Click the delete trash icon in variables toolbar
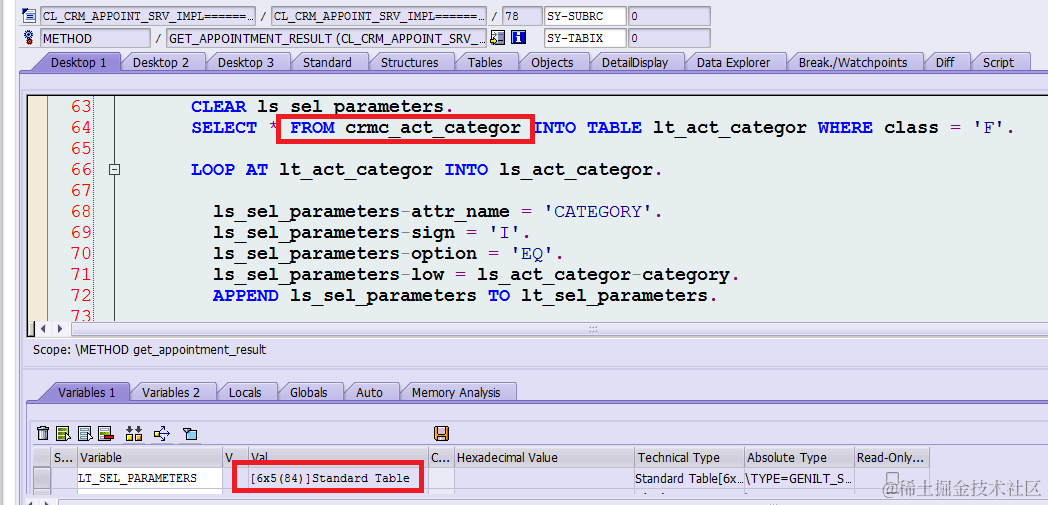Screen dimensions: 1048x505 click(43, 434)
